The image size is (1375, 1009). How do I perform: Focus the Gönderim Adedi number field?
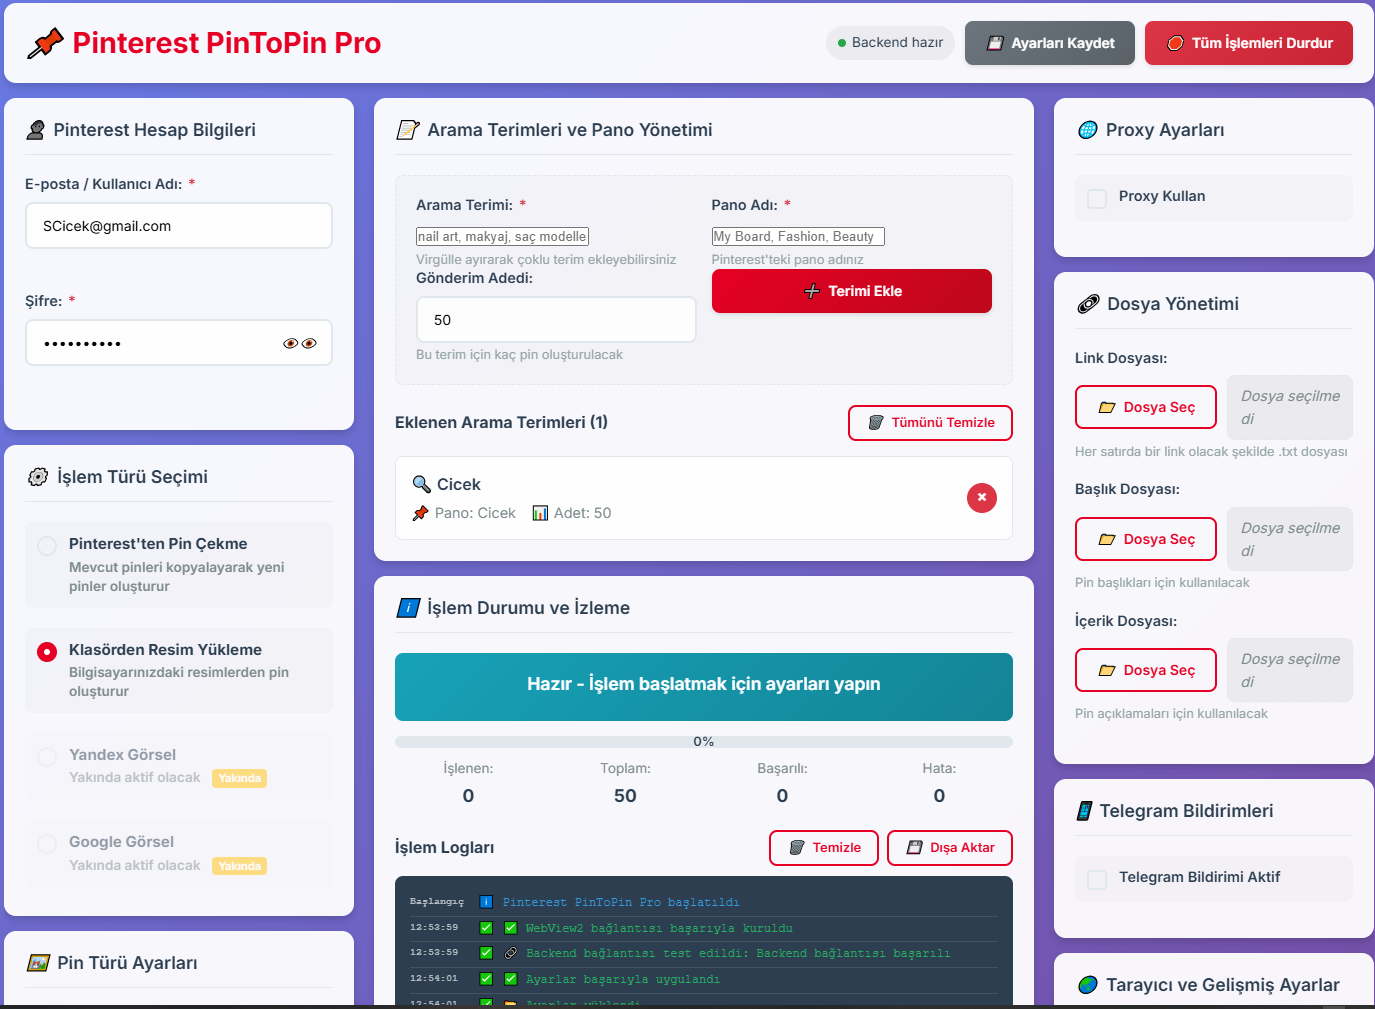point(556,320)
